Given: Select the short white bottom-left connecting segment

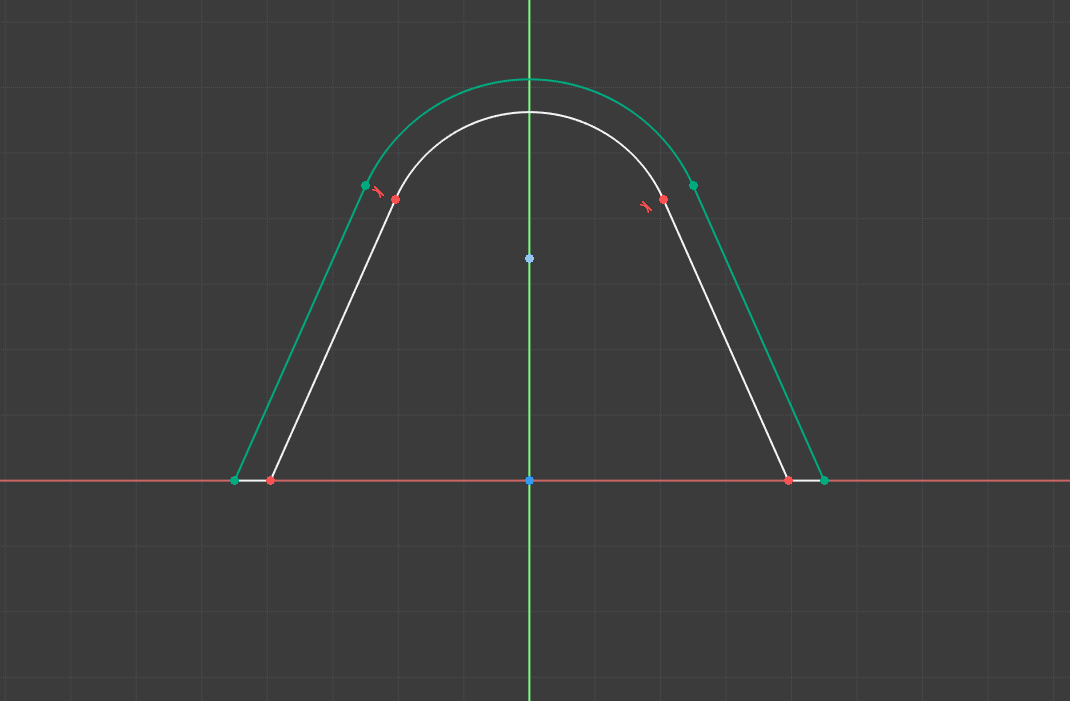Looking at the screenshot, I should pyautogui.click(x=252, y=481).
